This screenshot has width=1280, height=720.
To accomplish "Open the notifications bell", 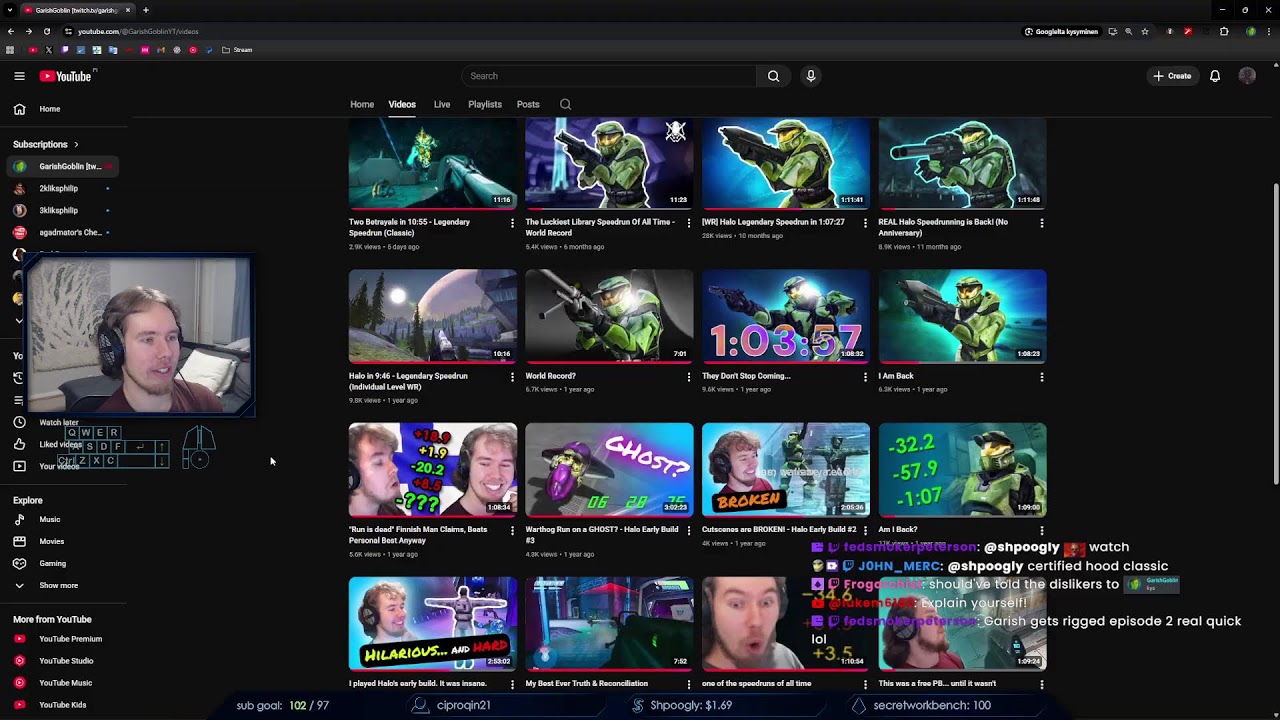I will pyautogui.click(x=1215, y=76).
